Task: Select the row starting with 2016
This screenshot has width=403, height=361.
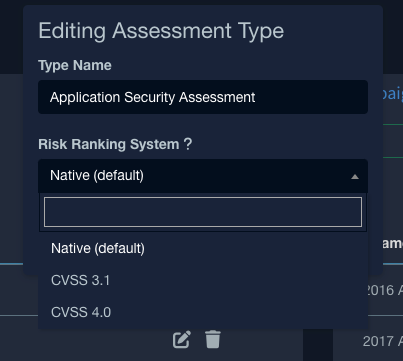Action: (383, 290)
